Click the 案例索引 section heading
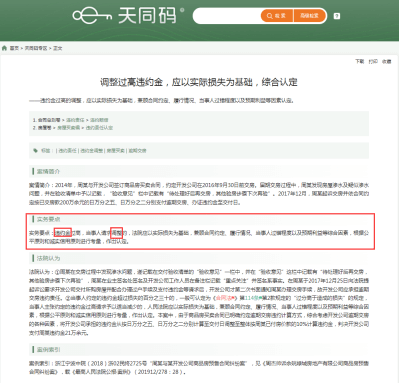Image resolution: width=400 pixels, height=383 pixels. click(48, 349)
